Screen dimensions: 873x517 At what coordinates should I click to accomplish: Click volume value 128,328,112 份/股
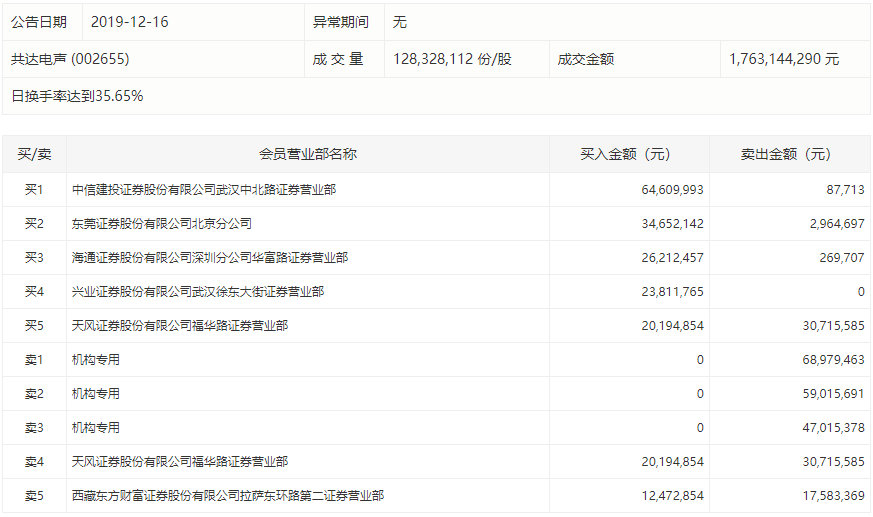pyautogui.click(x=452, y=59)
